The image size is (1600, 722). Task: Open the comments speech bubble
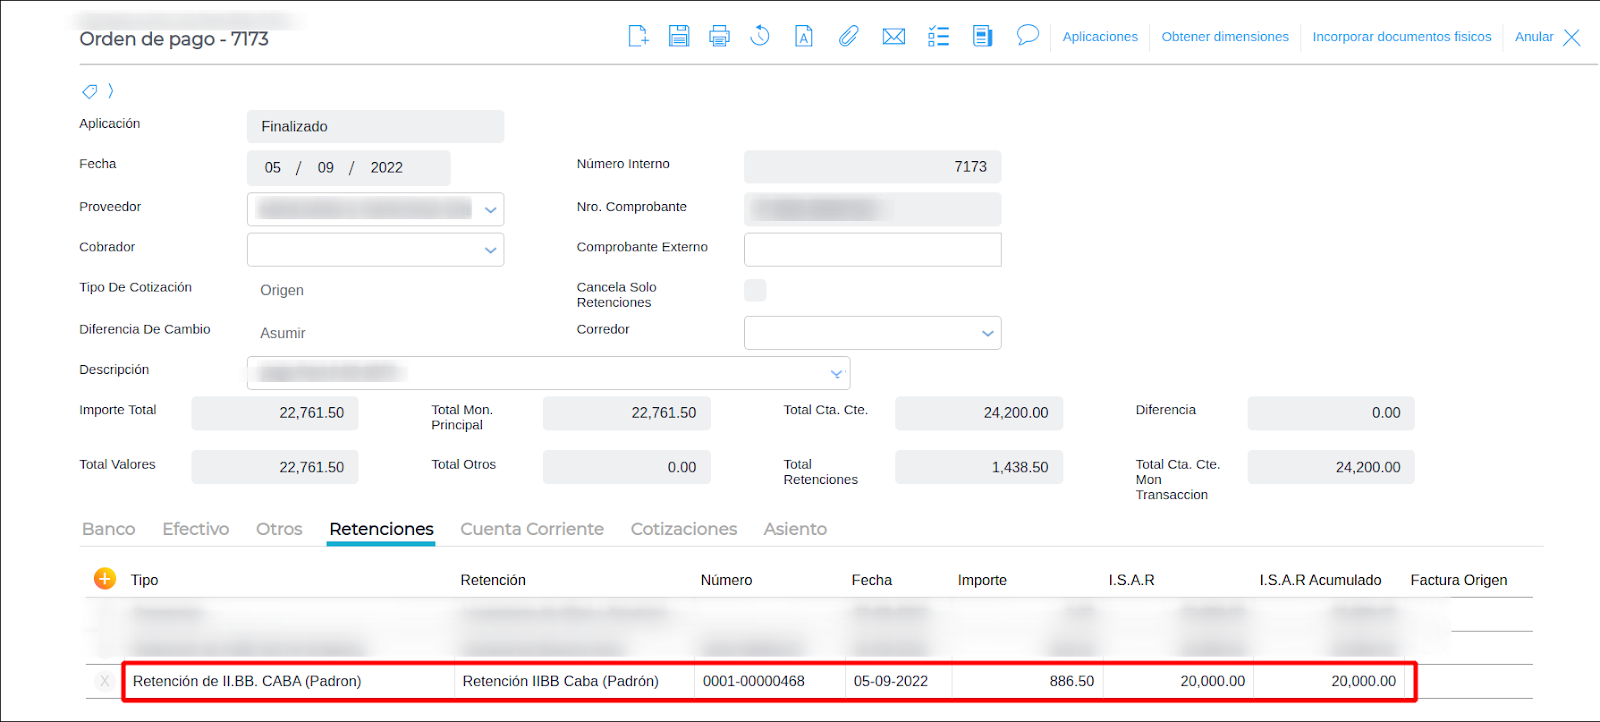[x=1027, y=36]
